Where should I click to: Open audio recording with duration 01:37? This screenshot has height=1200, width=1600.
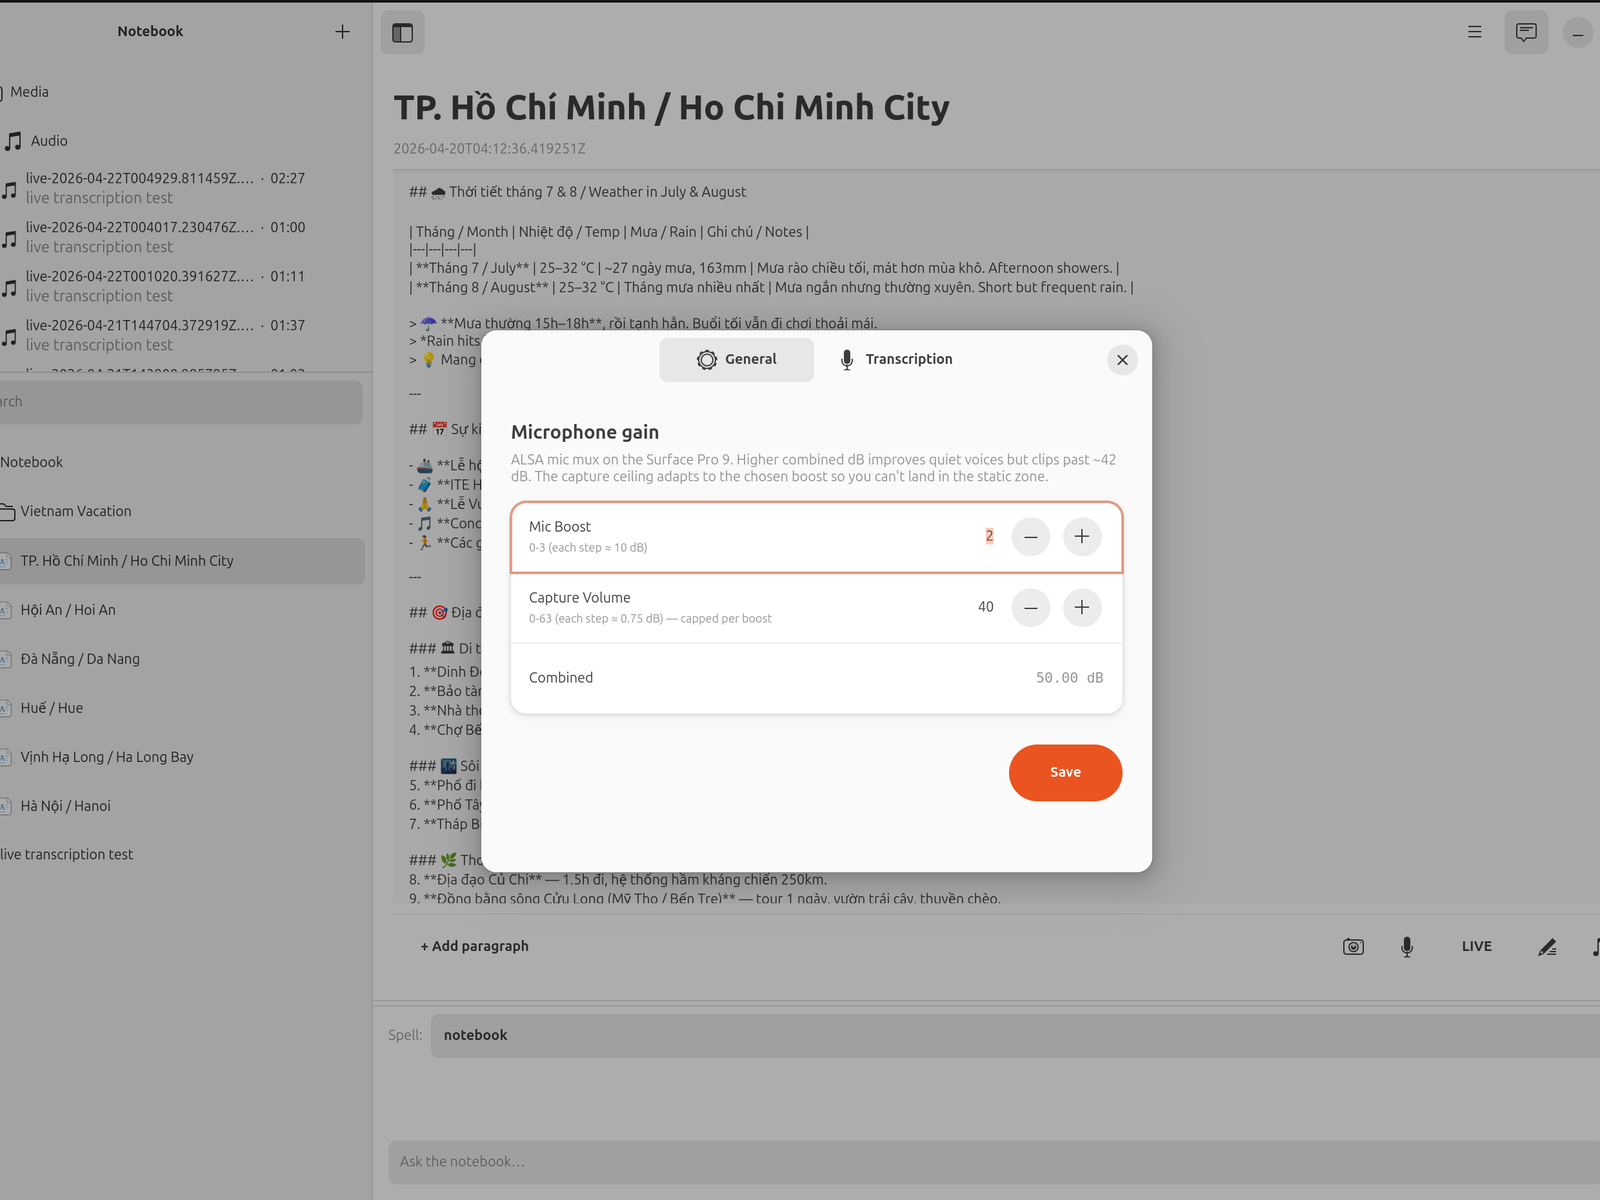point(165,335)
